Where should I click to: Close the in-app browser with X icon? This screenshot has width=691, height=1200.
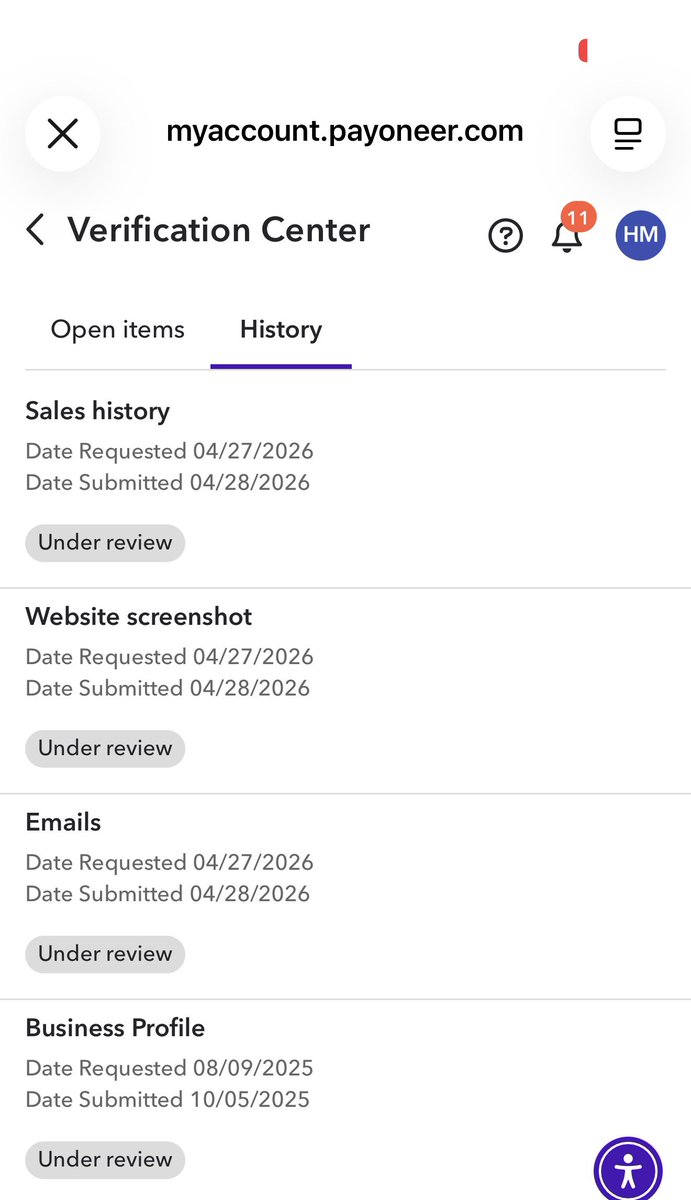click(63, 133)
